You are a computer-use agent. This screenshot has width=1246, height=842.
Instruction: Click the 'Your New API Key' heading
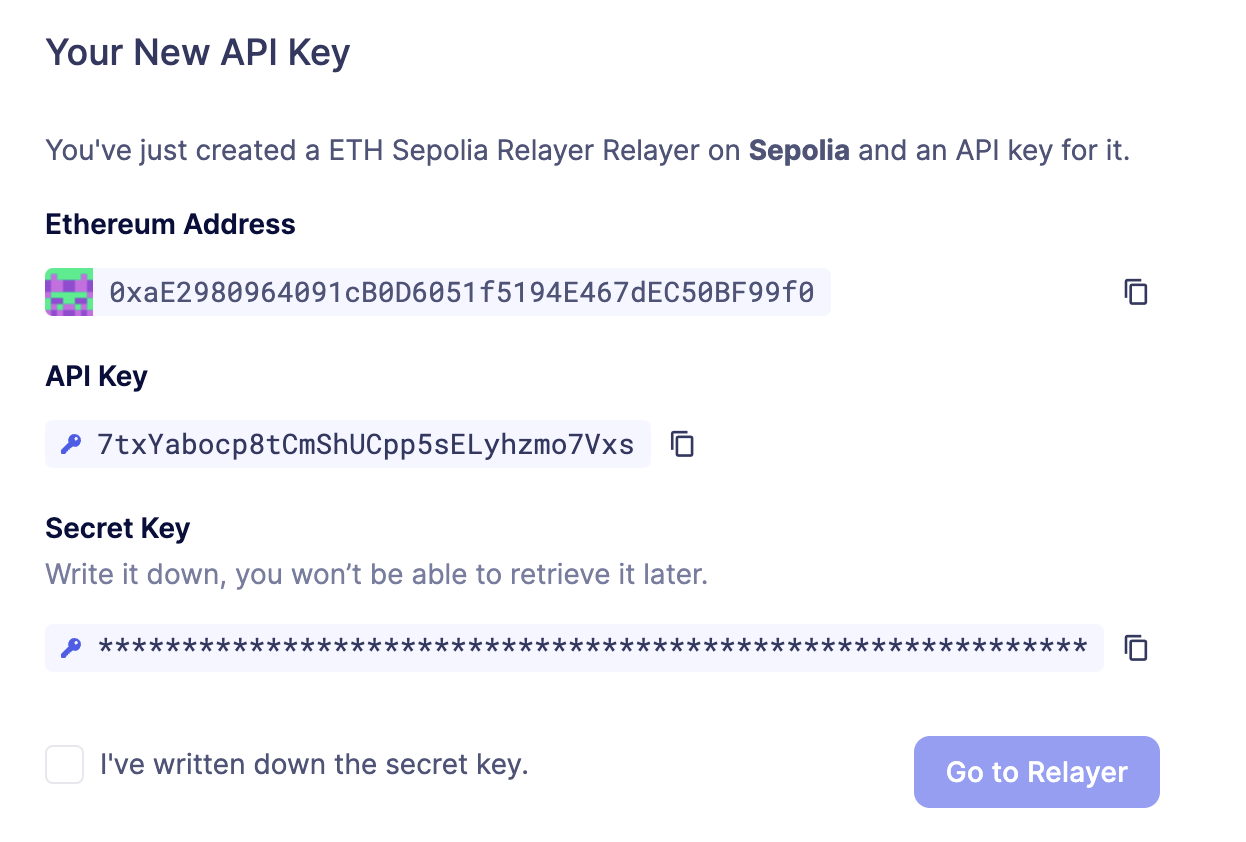click(x=196, y=52)
